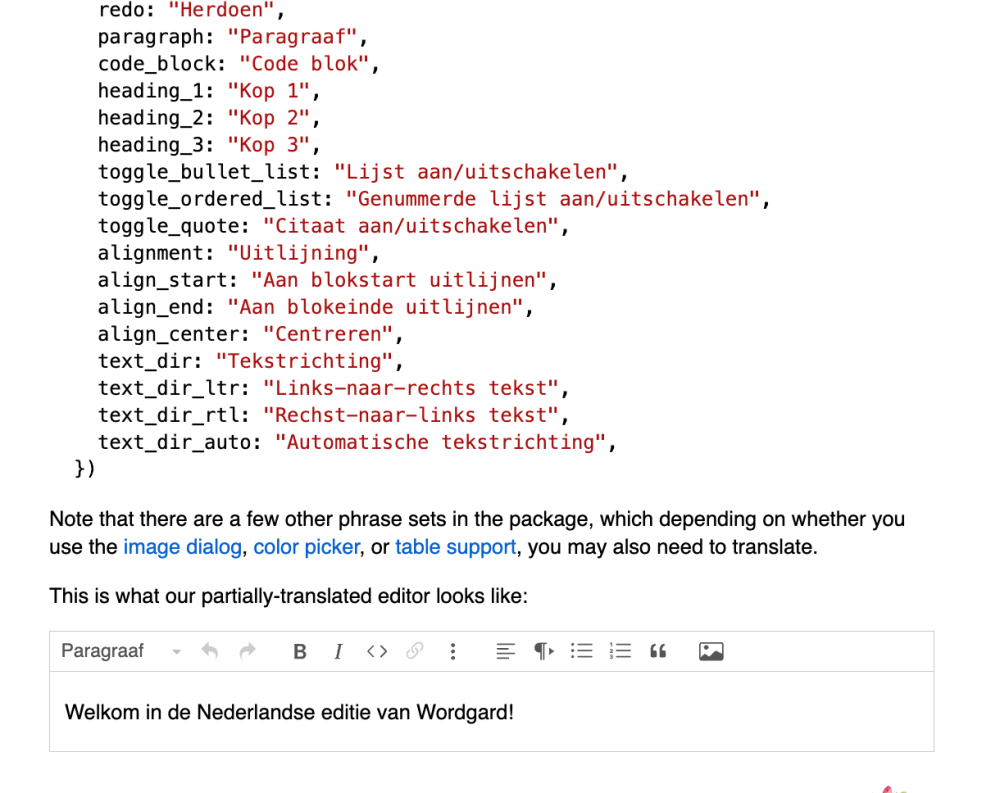Click the string "Kop 3"

click(268, 145)
